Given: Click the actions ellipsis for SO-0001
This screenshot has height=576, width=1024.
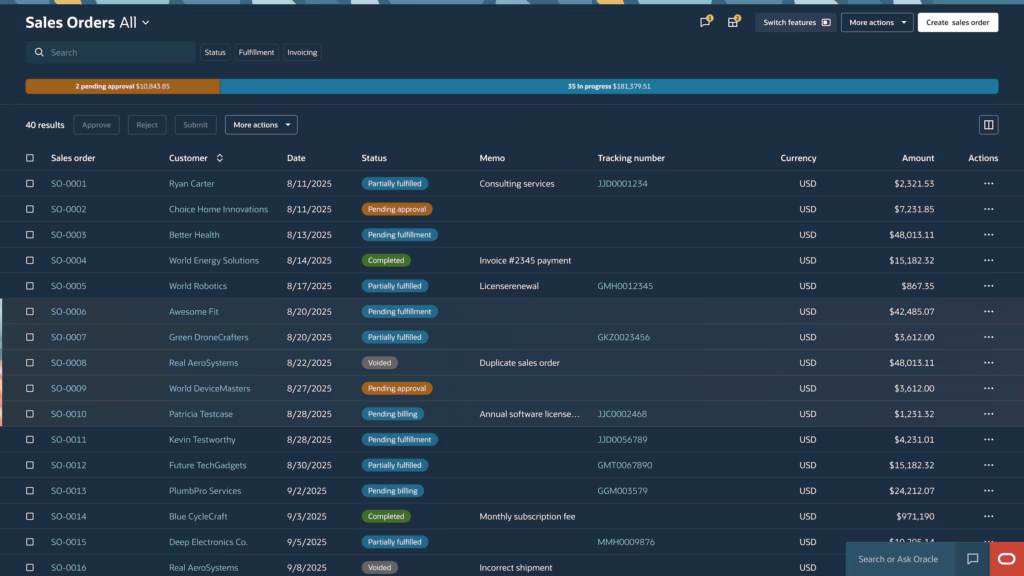Looking at the screenshot, I should [x=988, y=183].
